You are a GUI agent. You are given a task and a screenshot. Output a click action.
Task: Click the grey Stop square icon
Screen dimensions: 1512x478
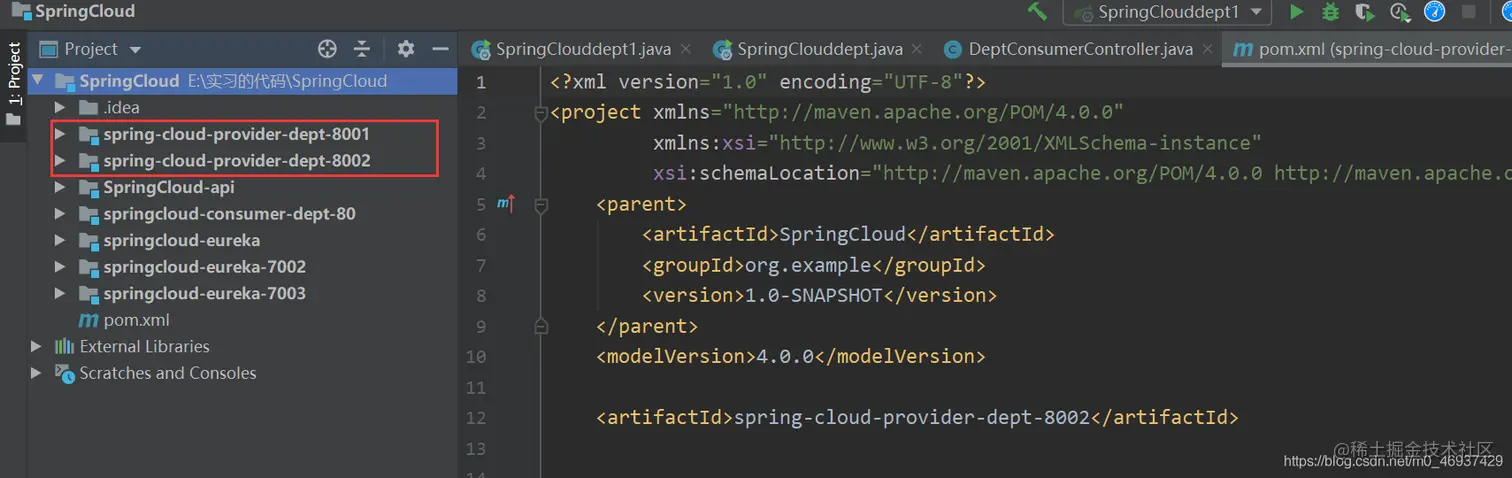pos(1469,12)
